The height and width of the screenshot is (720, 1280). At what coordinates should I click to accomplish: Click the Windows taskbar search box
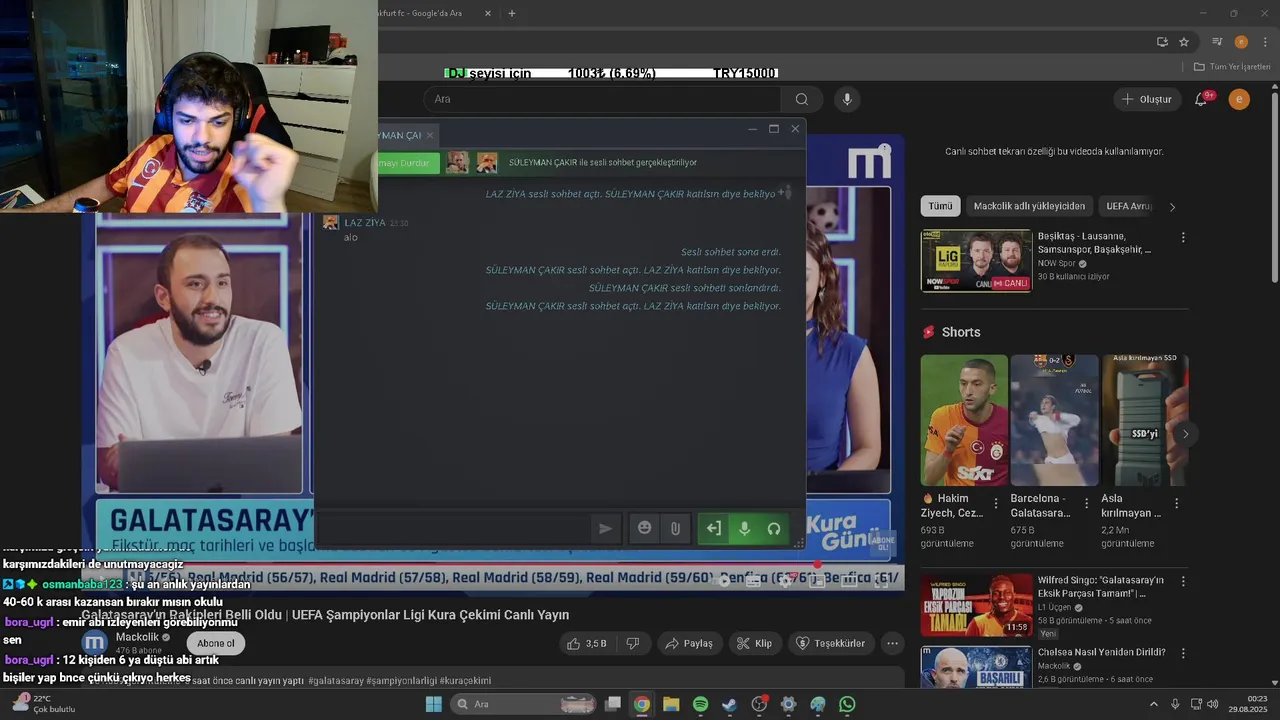tap(525, 704)
